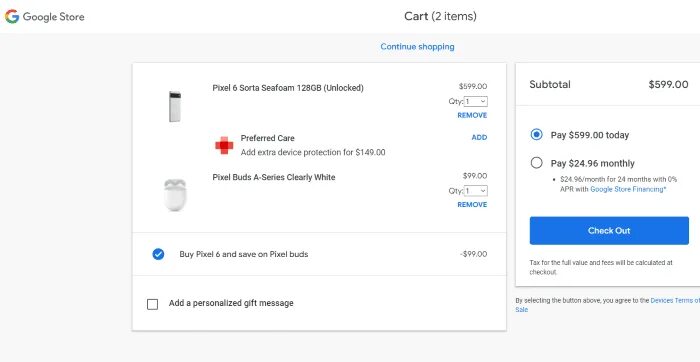Click the Check Out button

coord(609,231)
